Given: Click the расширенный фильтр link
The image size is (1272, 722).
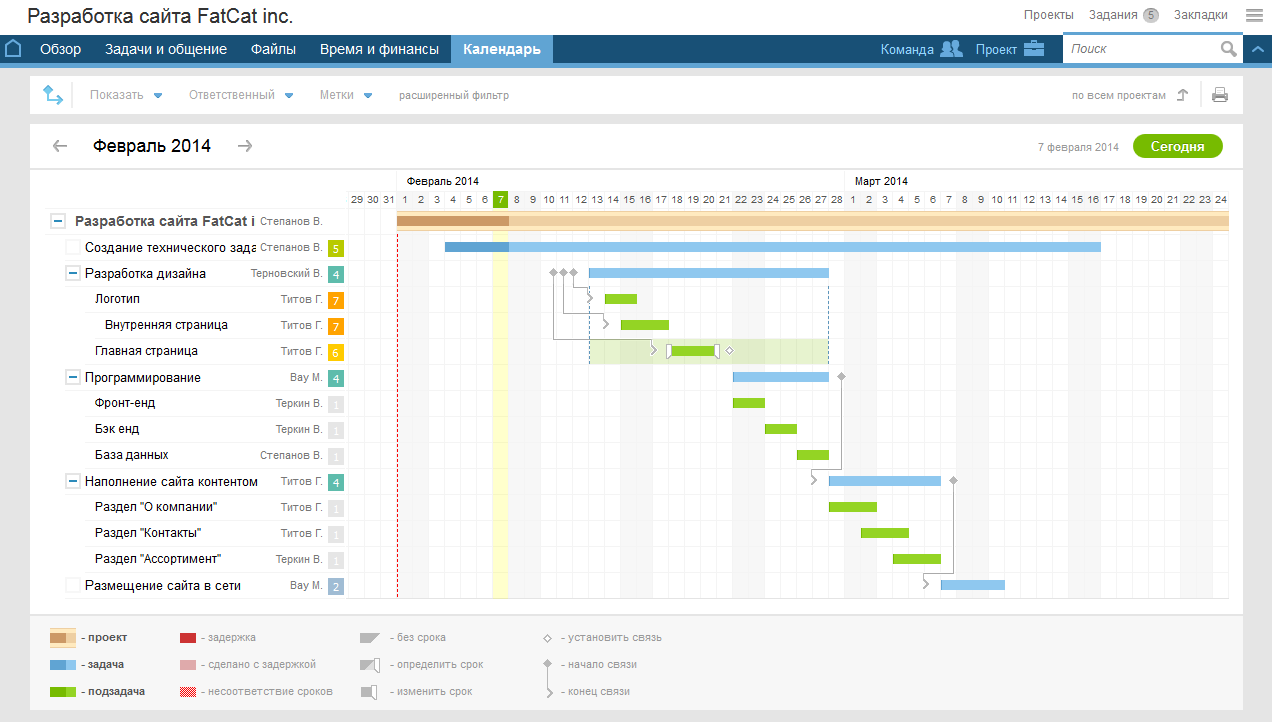Looking at the screenshot, I should coord(454,96).
